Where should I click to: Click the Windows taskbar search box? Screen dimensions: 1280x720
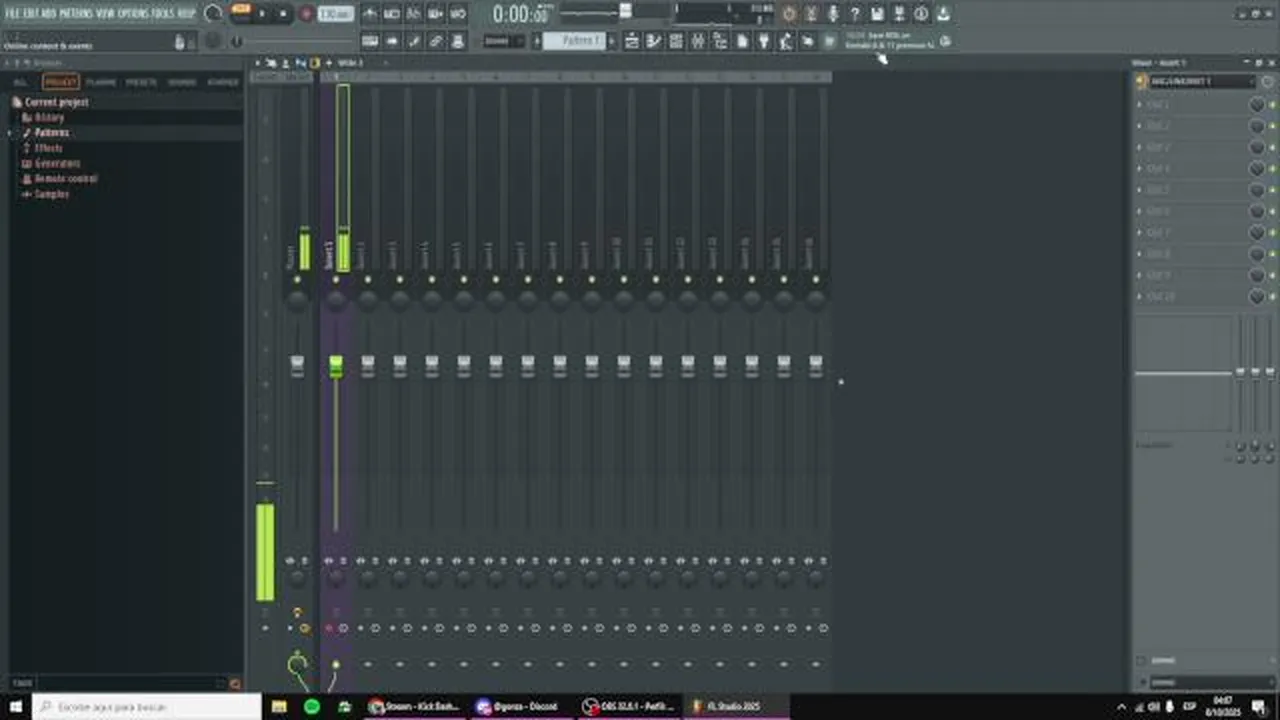click(146, 707)
